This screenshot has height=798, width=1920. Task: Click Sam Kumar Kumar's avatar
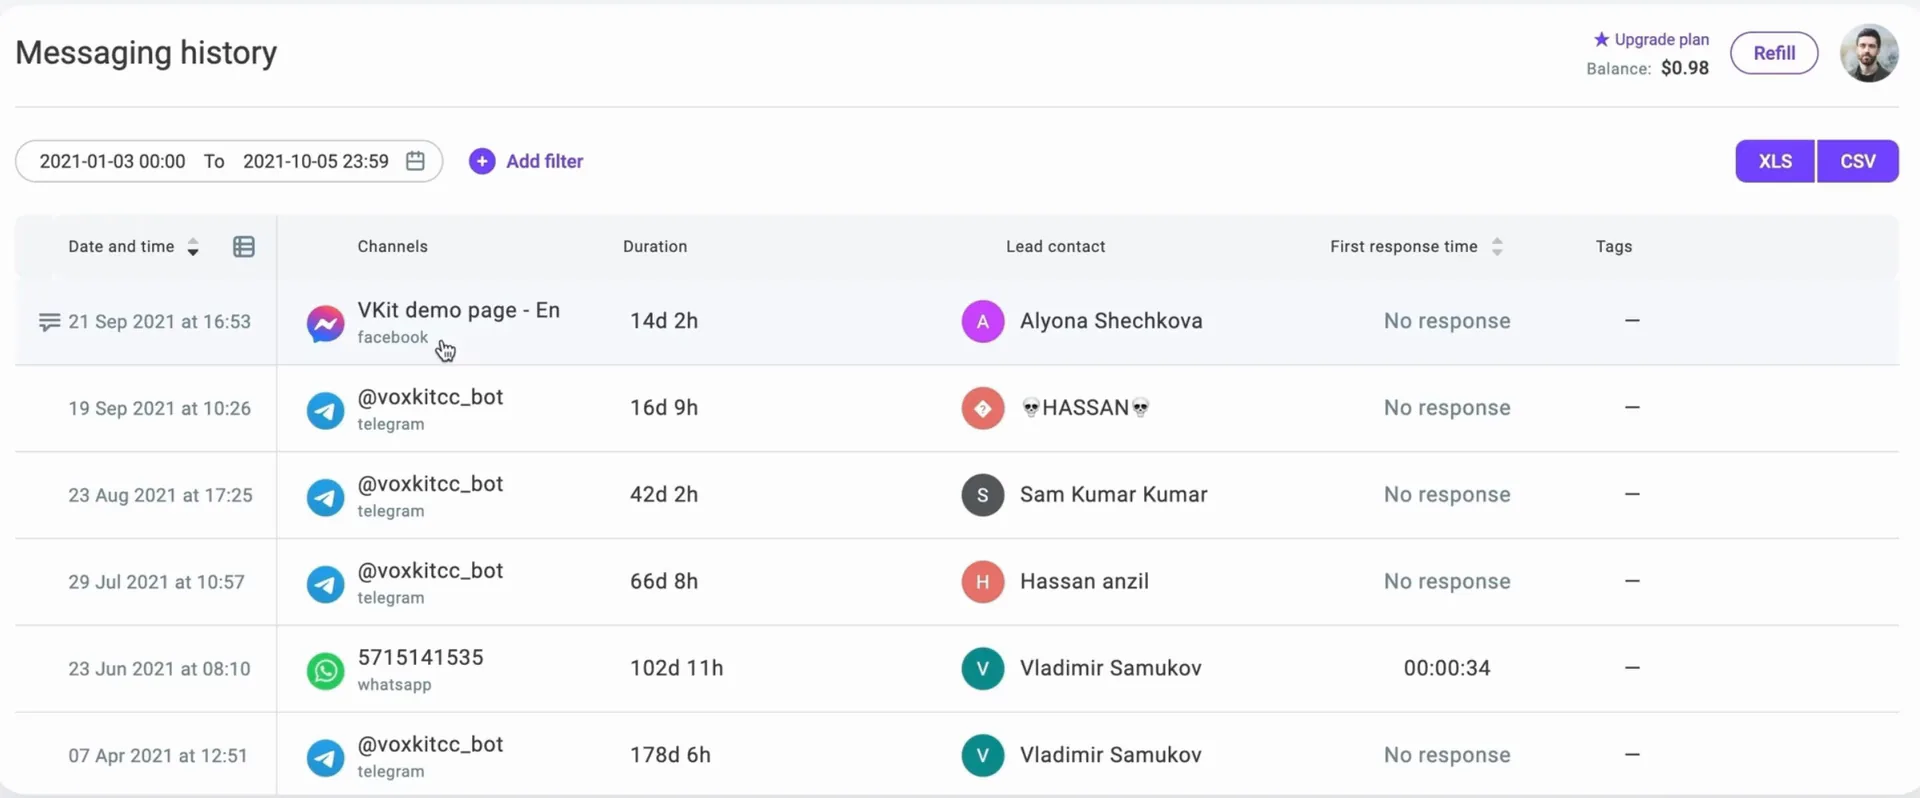tap(983, 495)
